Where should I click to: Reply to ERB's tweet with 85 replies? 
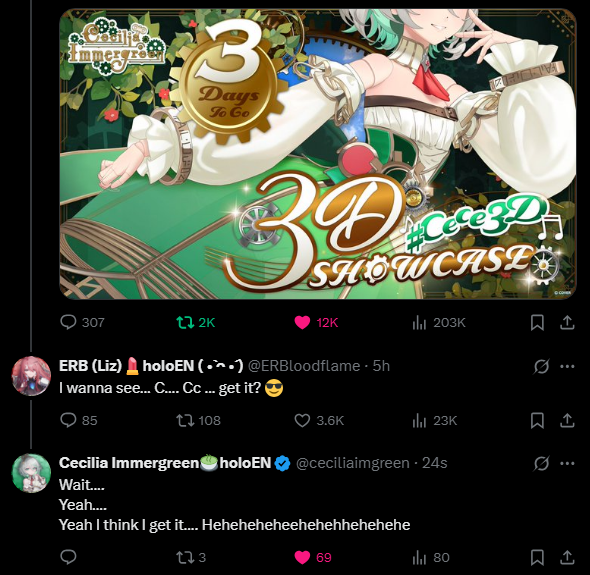(79, 420)
